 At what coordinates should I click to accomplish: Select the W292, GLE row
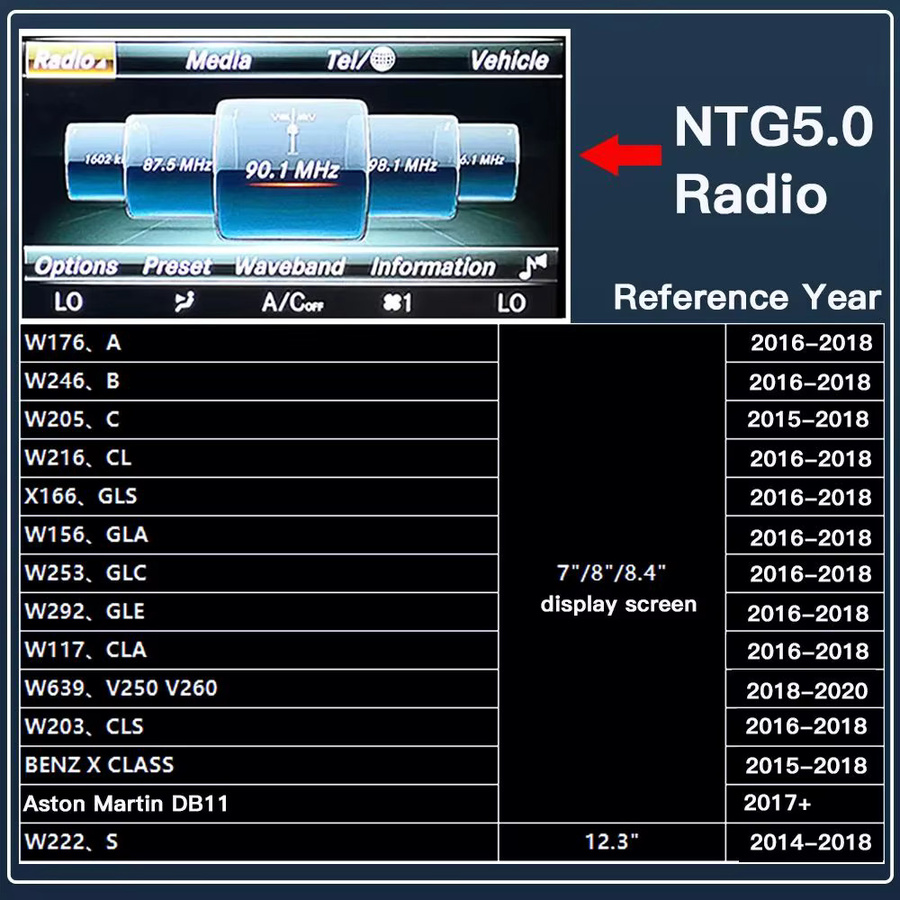click(x=259, y=612)
